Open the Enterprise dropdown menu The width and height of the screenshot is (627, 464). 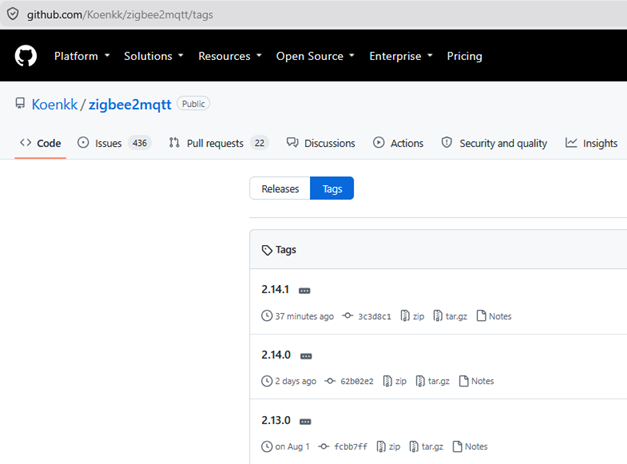click(x=401, y=56)
